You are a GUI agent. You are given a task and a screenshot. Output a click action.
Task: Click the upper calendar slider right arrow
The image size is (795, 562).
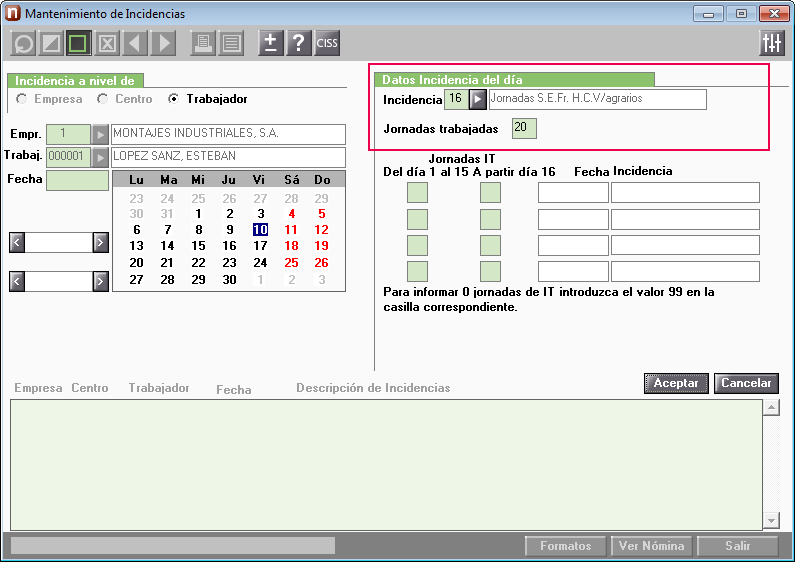[x=100, y=242]
